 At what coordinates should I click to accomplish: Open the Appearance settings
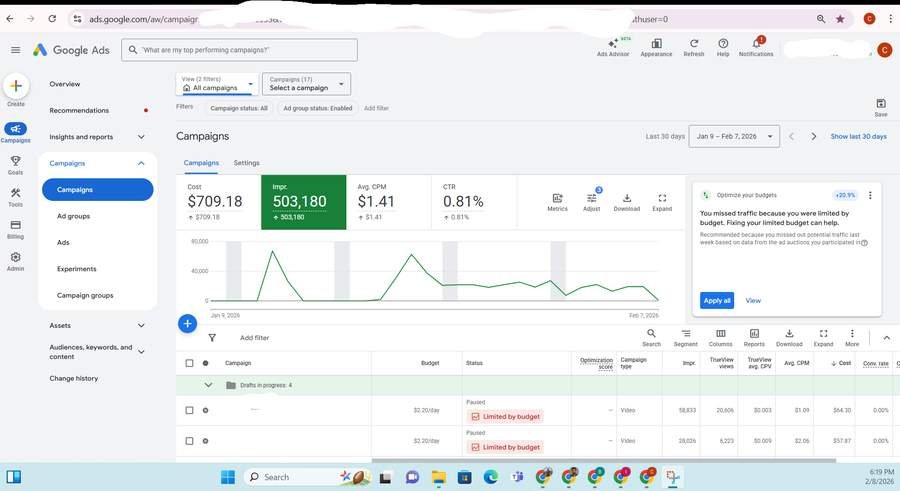[656, 47]
